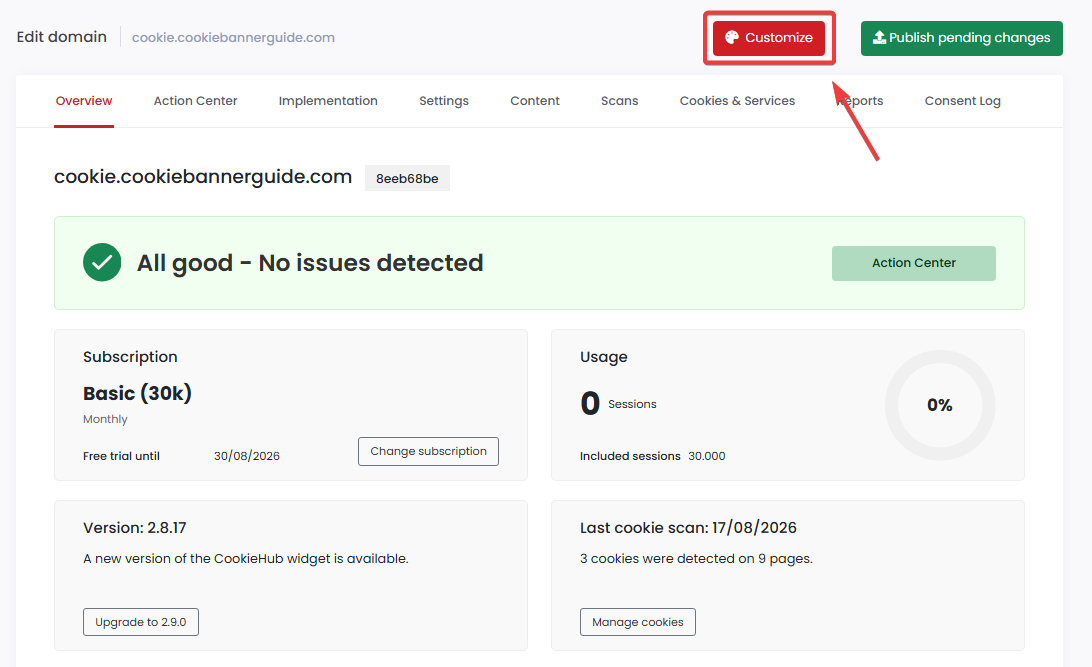Click the Version: 2.8.17 heading

coord(134,528)
